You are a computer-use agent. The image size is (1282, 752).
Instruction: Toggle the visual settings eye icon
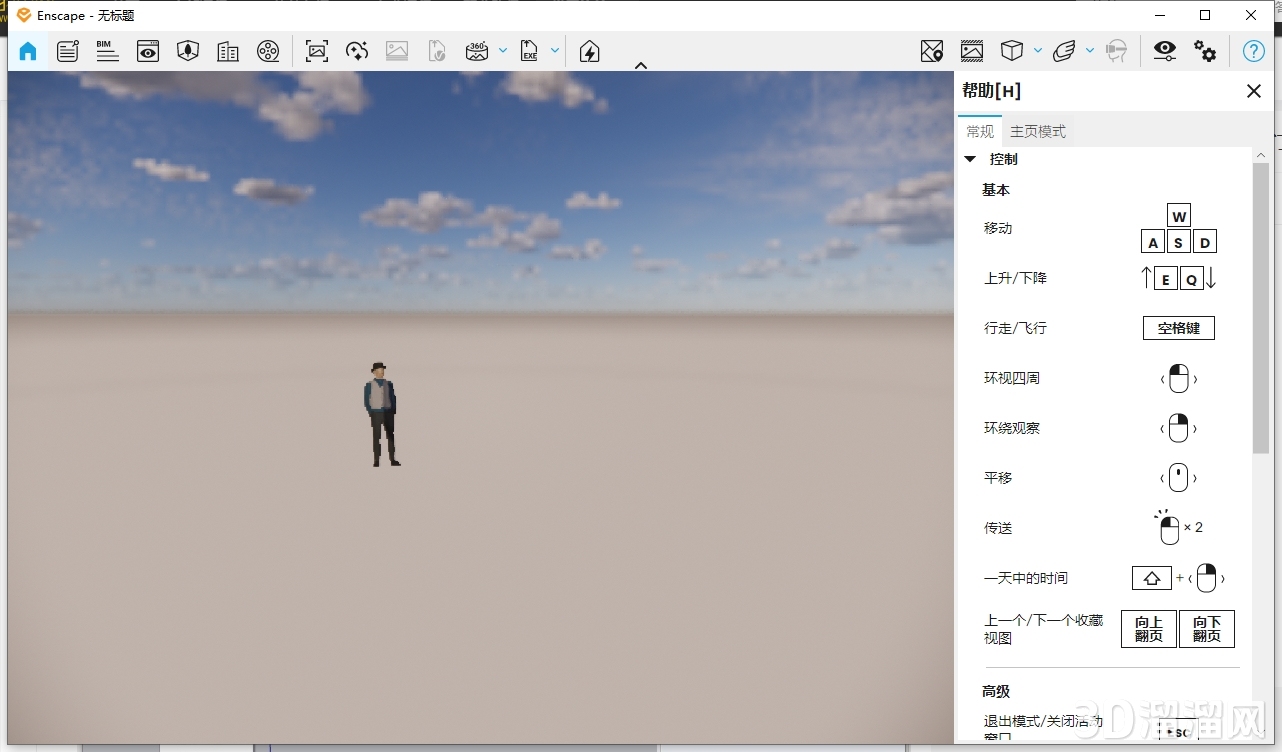pyautogui.click(x=1165, y=51)
